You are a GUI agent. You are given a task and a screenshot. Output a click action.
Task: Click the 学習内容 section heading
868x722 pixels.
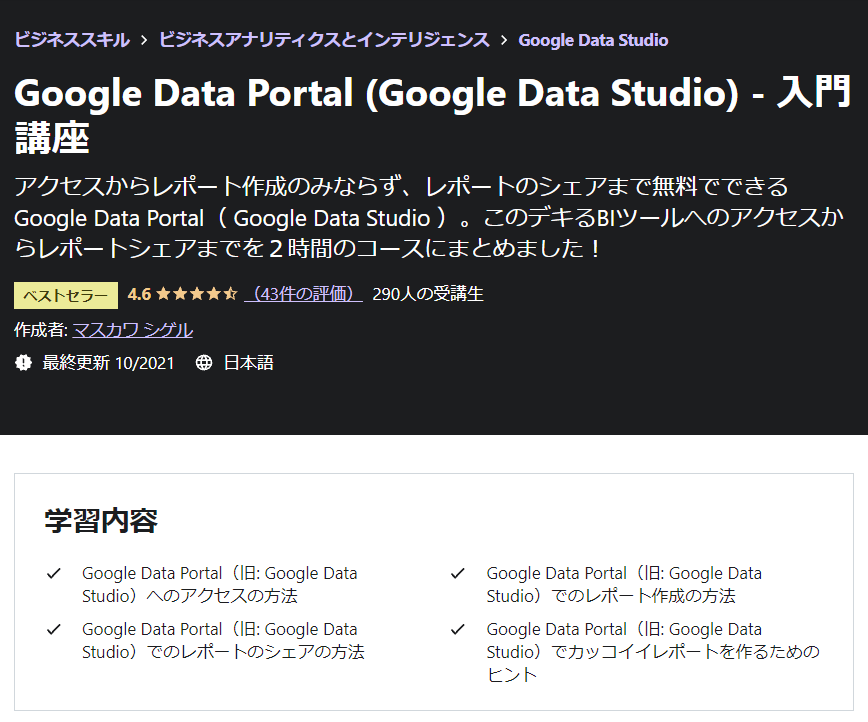pos(101,520)
